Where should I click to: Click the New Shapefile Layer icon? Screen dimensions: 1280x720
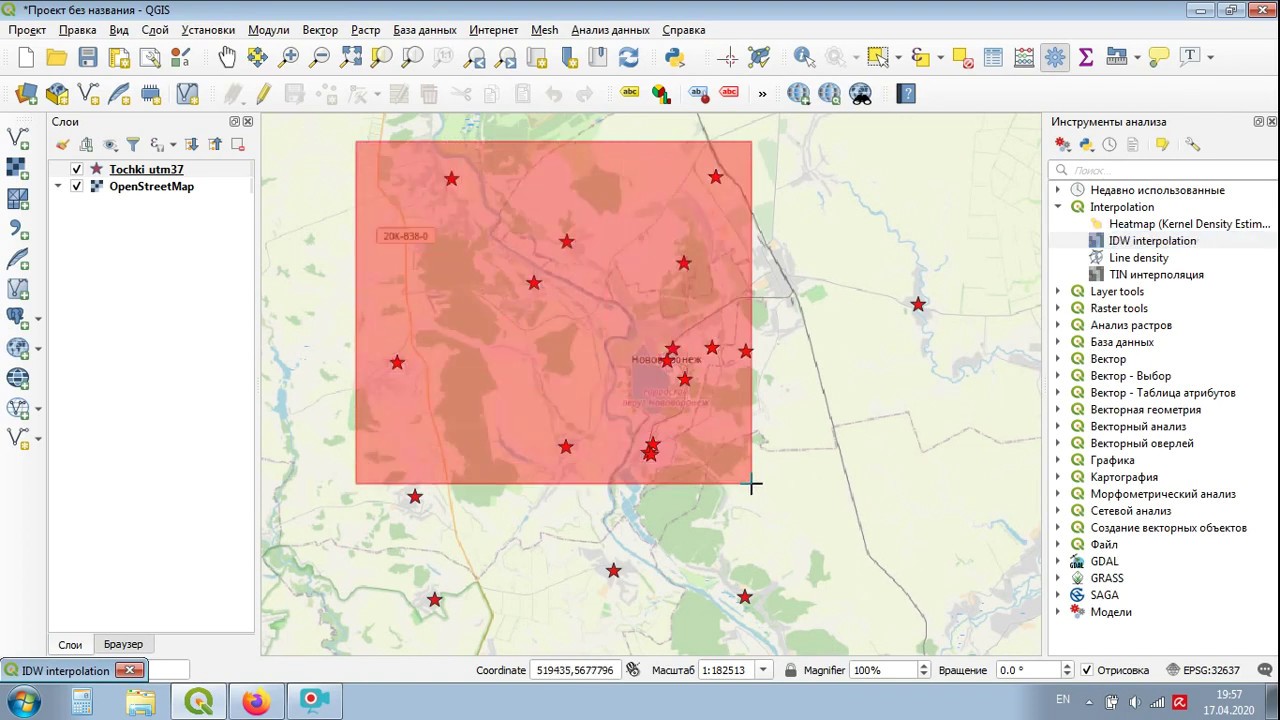88,94
